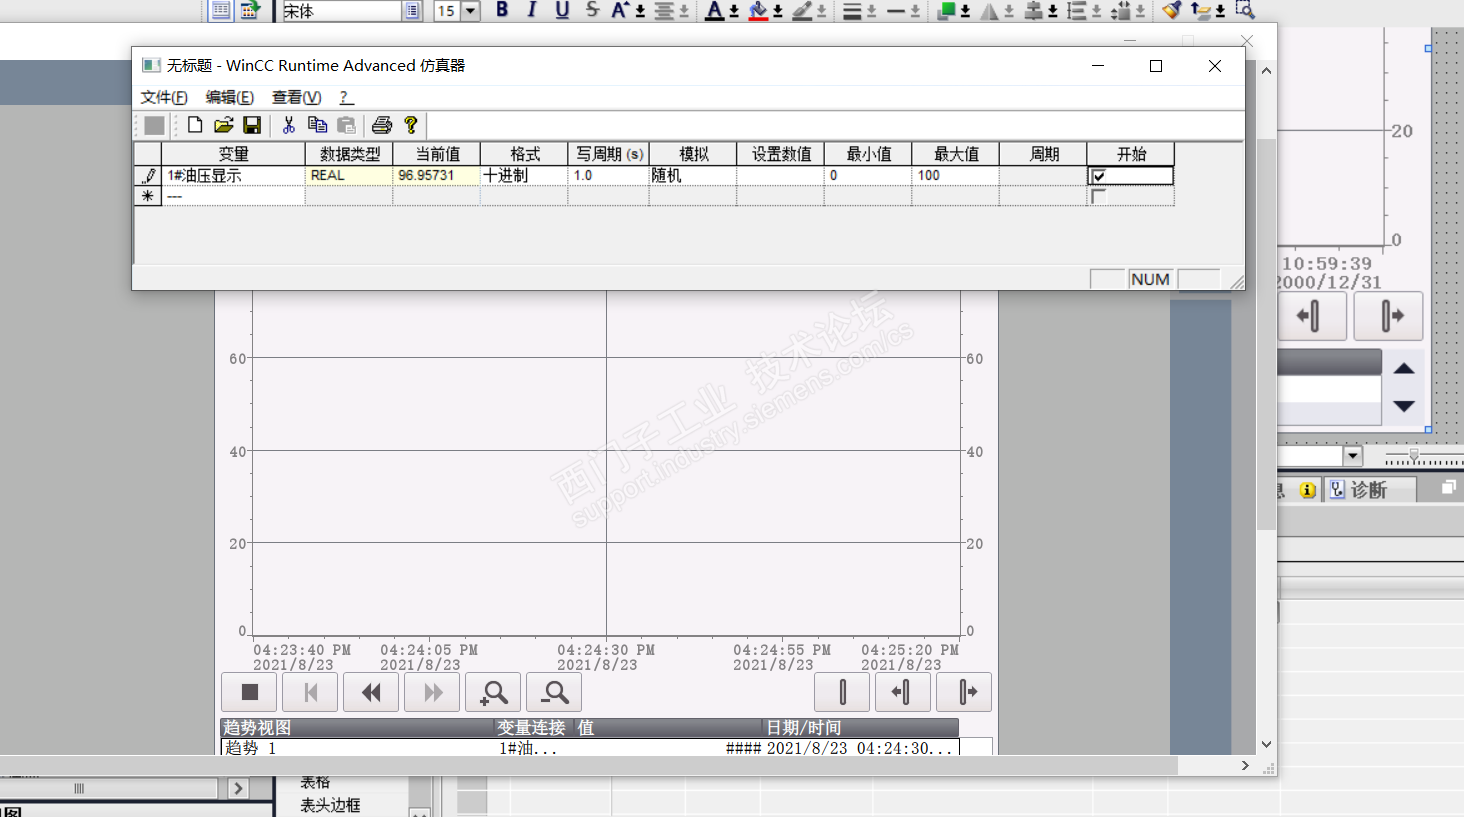Select the 1#油压显示 variable cell
Viewport: 1464px width, 817px height.
pos(233,176)
